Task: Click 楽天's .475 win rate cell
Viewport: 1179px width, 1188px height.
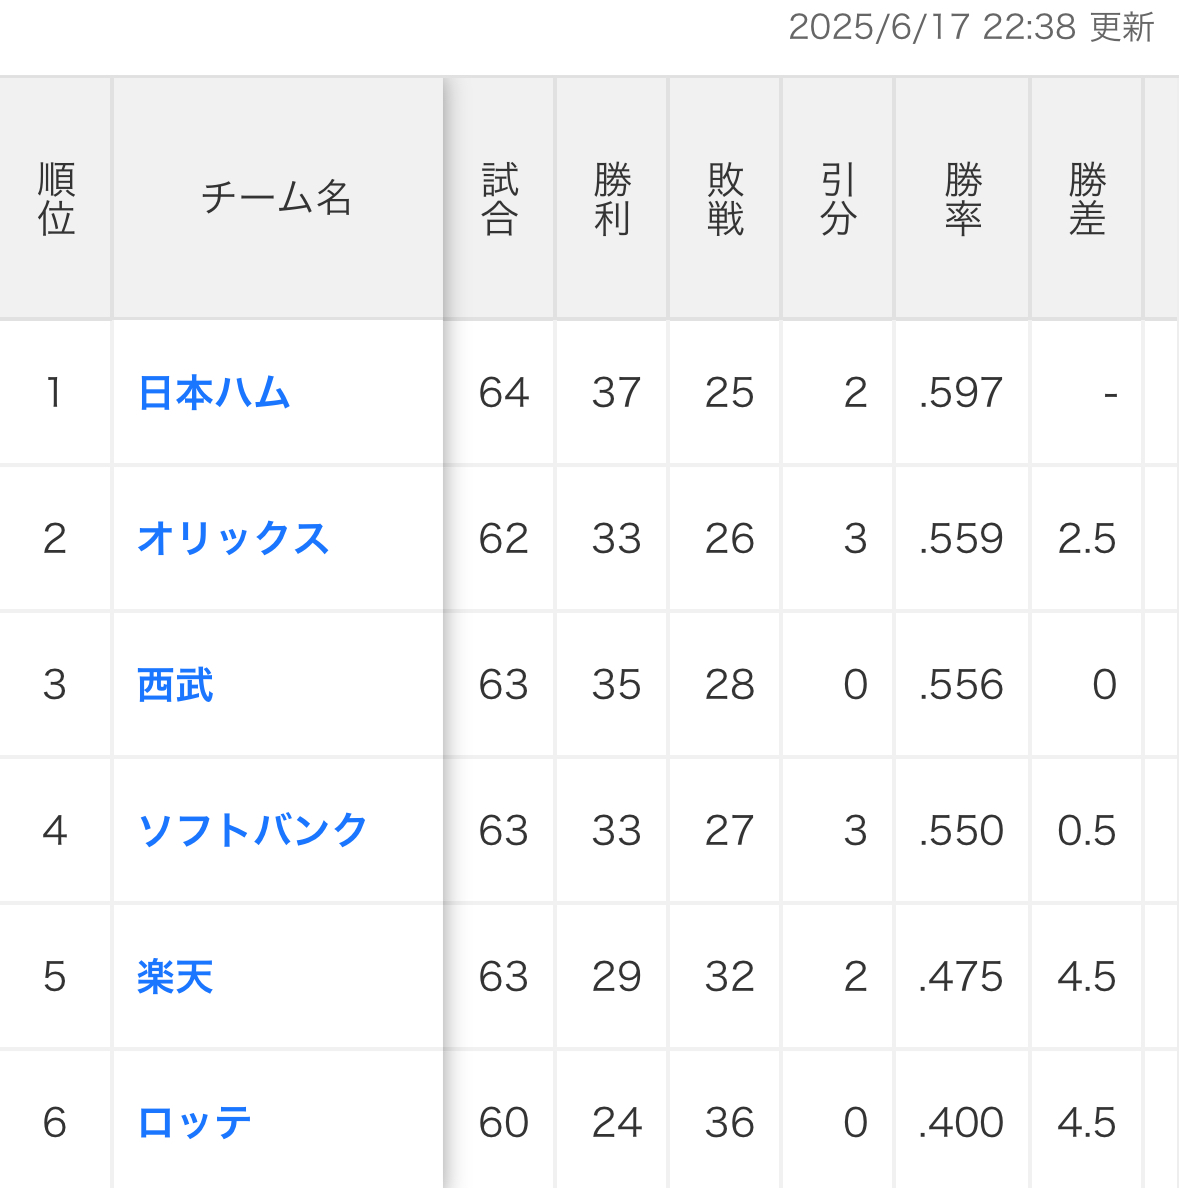Action: coord(961,977)
